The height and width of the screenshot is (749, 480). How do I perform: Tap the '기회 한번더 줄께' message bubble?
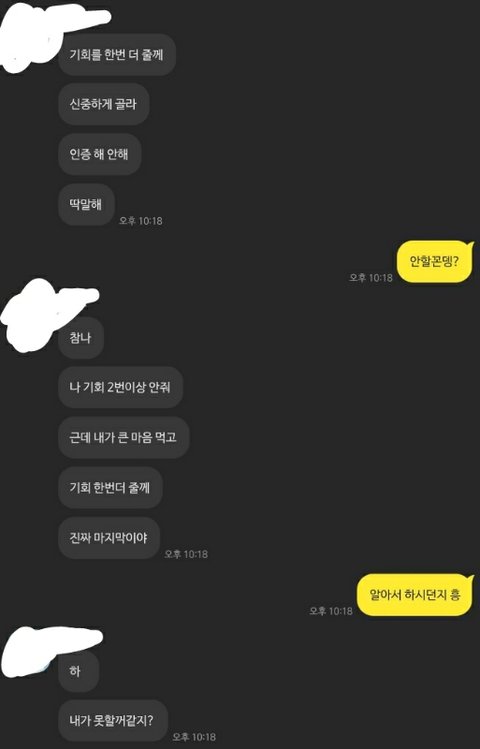110,488
